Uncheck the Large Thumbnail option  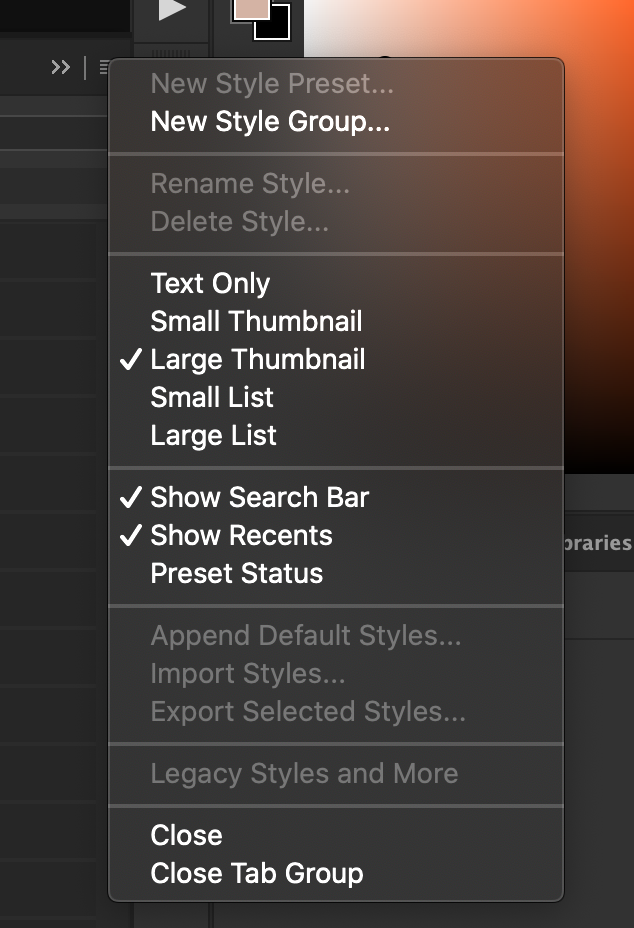pyautogui.click(x=258, y=359)
